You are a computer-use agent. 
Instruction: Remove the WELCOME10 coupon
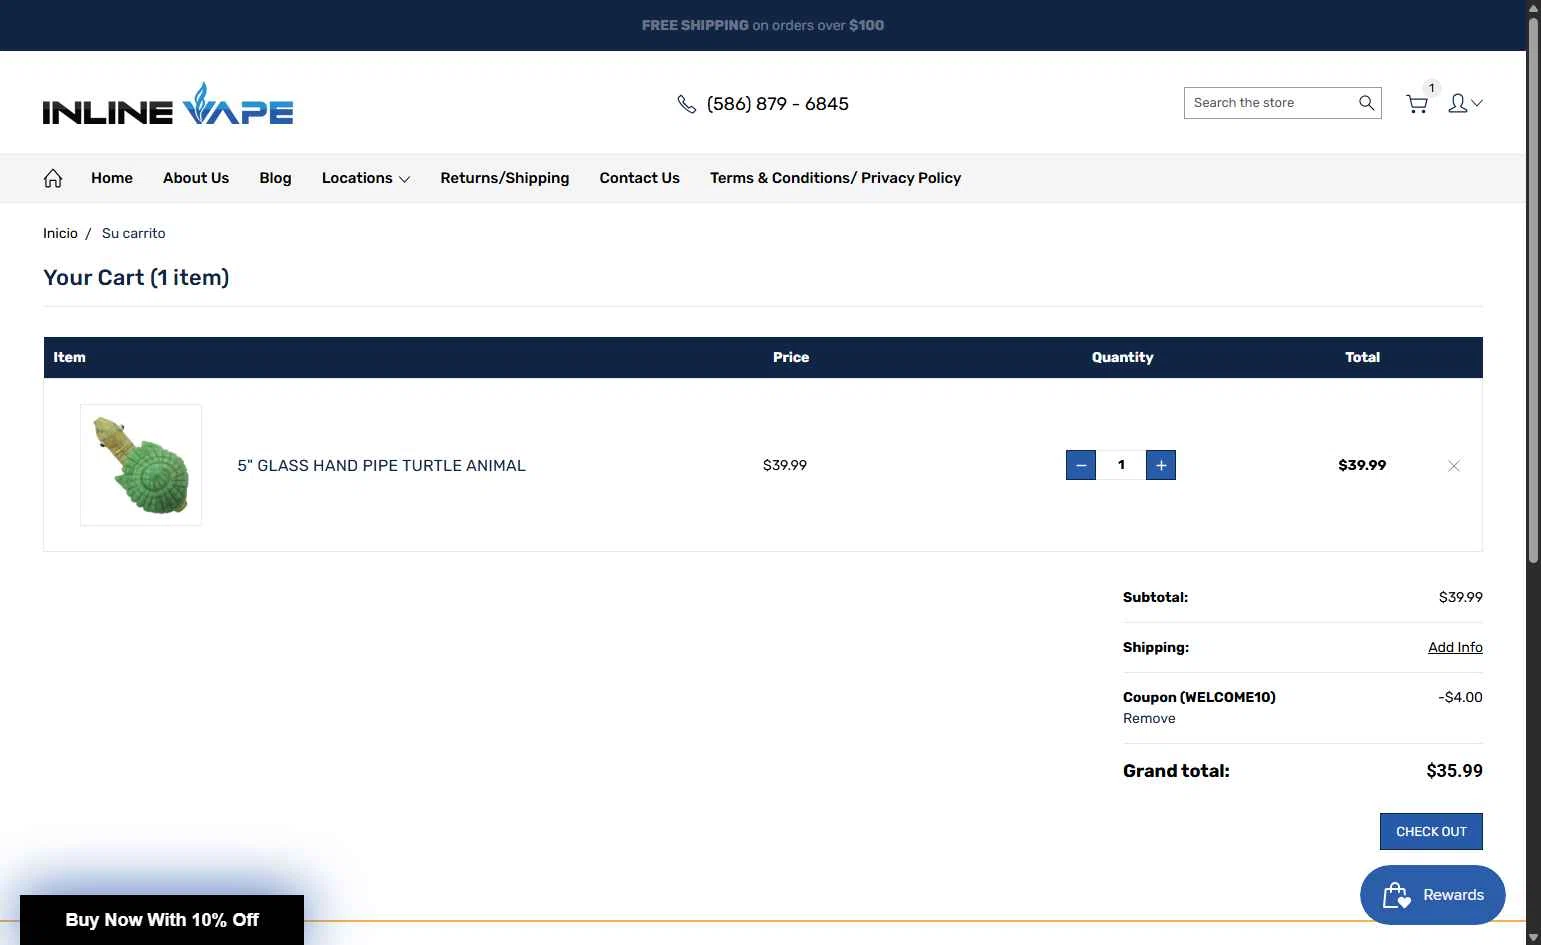click(x=1149, y=718)
